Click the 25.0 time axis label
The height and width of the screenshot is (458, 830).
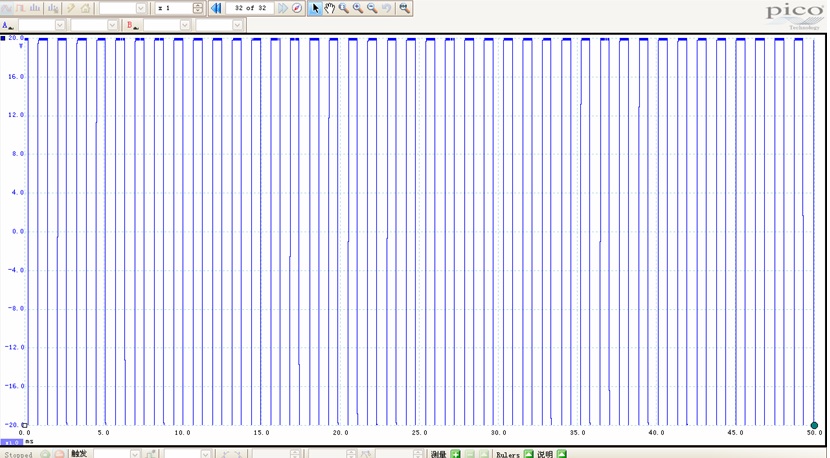(x=419, y=433)
